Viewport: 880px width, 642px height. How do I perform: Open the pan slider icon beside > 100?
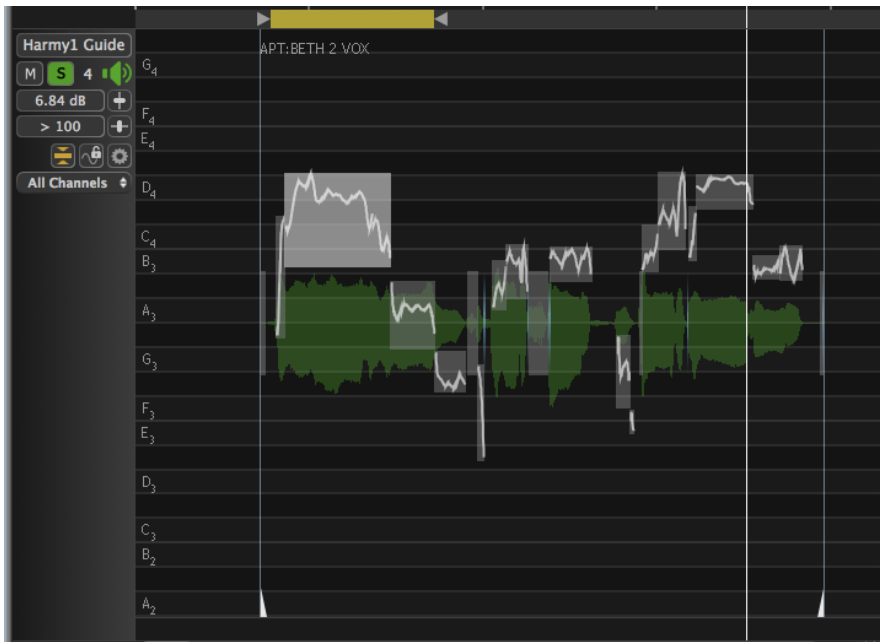120,126
